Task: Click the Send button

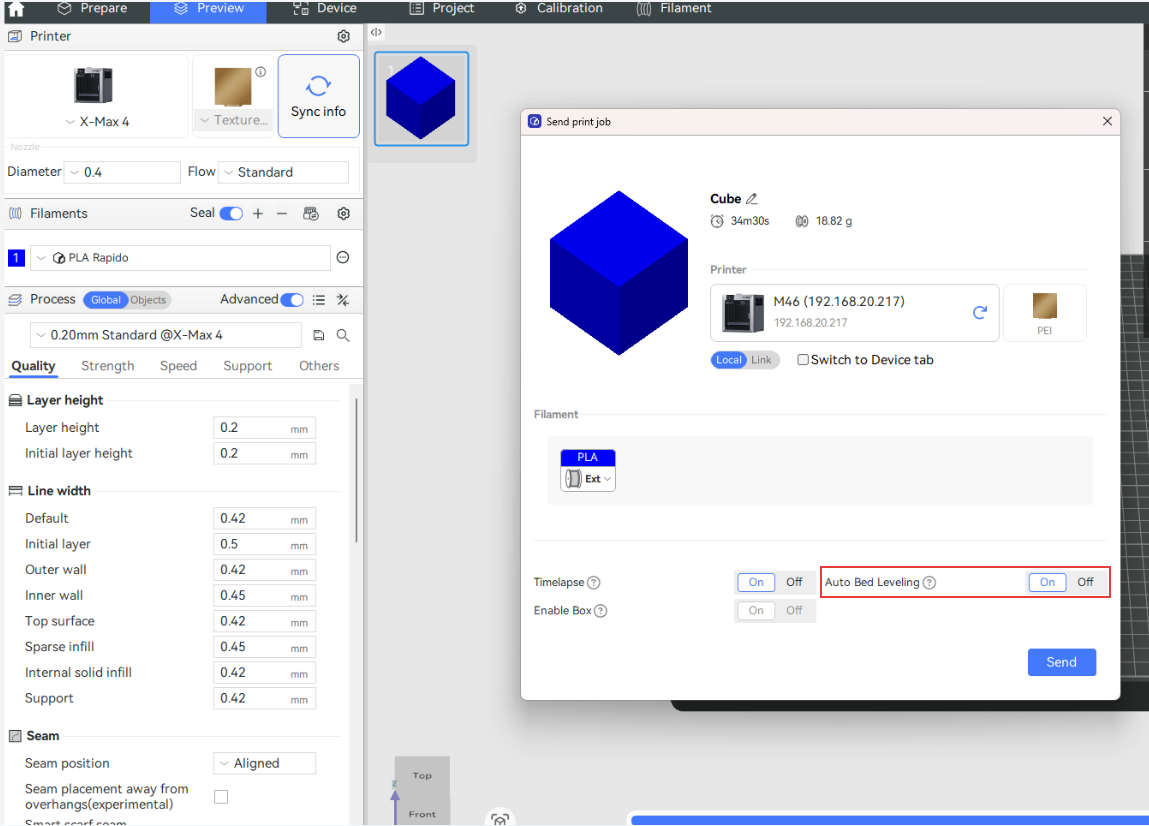Action: coord(1061,662)
